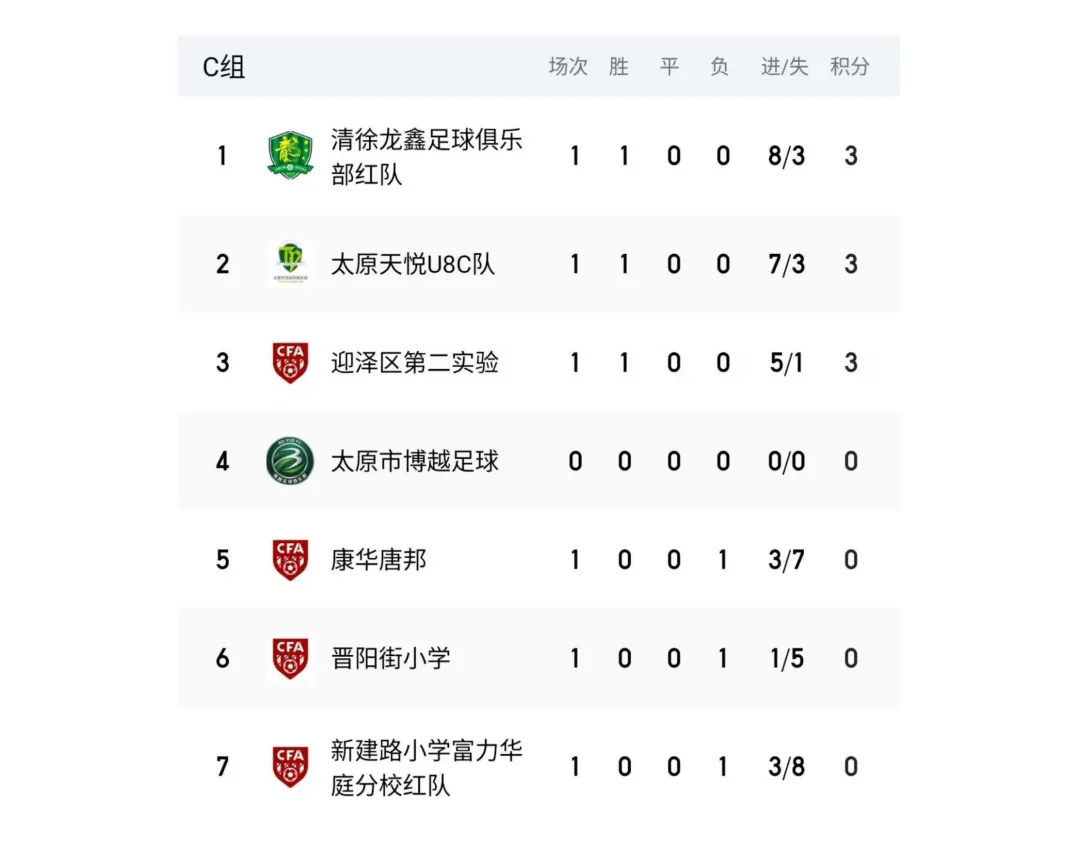
Task: Click the C组 group header
Action: pos(224,67)
